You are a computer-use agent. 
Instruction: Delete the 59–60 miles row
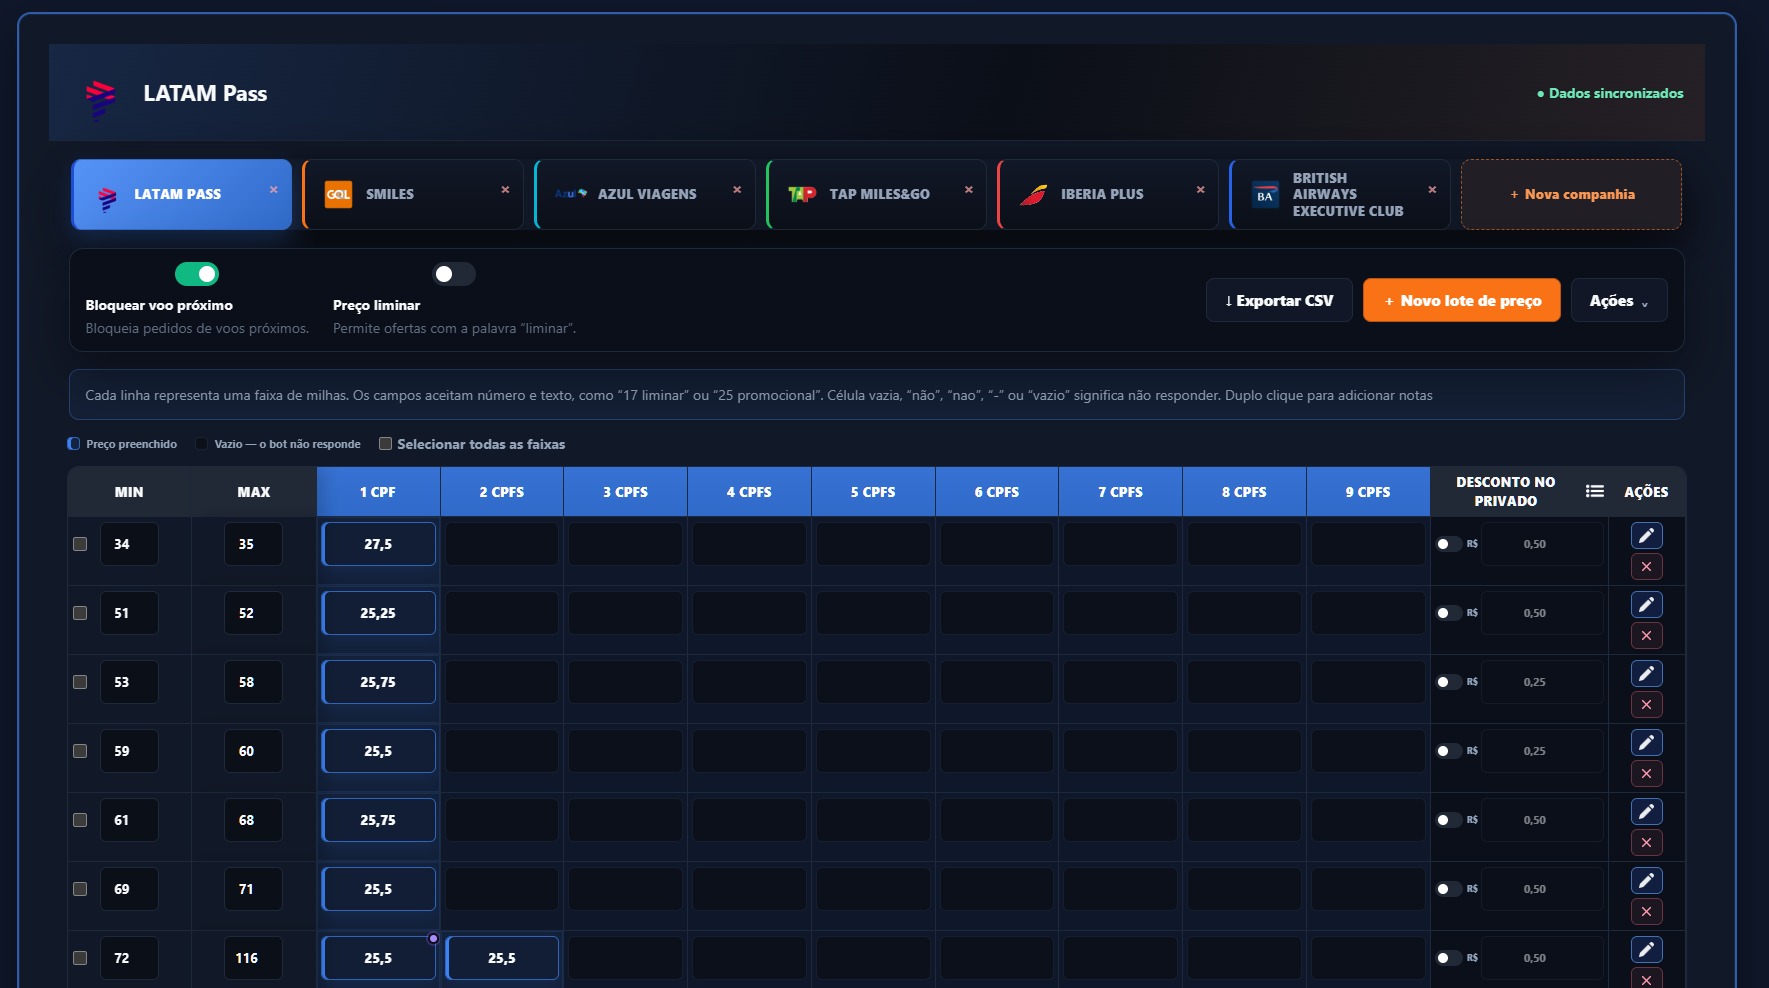click(1646, 774)
